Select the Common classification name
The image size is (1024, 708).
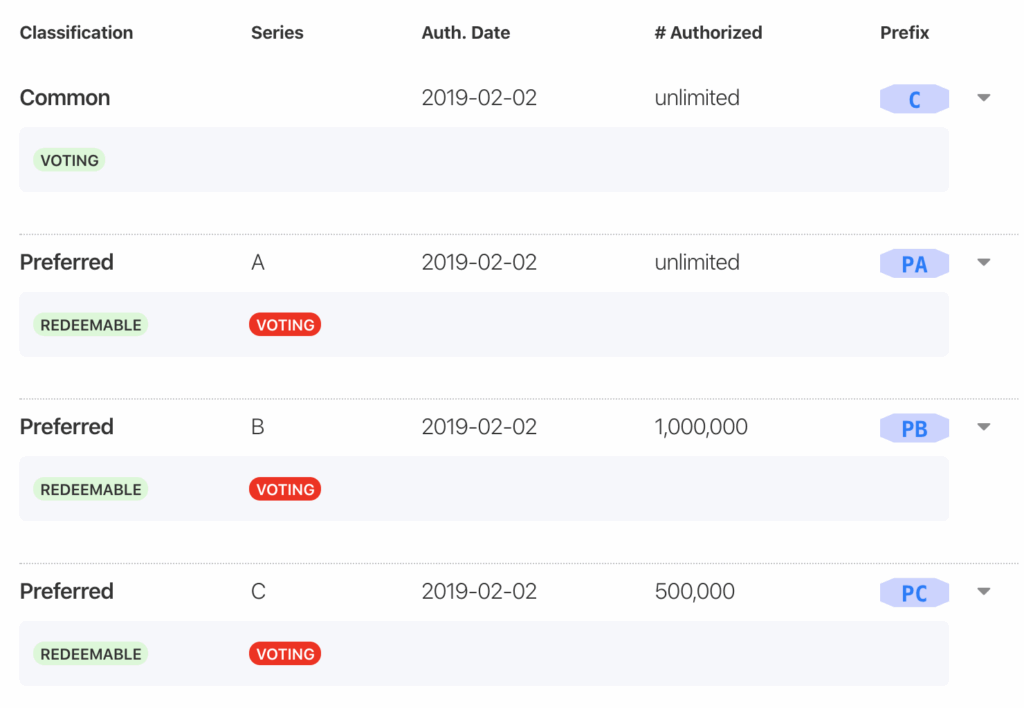tap(65, 98)
